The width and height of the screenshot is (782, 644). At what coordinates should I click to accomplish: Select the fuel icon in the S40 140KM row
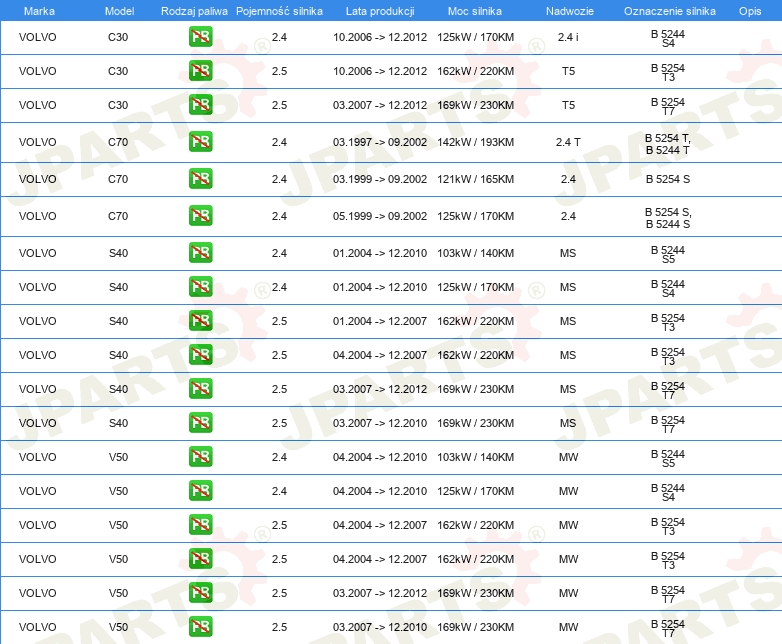click(x=200, y=253)
